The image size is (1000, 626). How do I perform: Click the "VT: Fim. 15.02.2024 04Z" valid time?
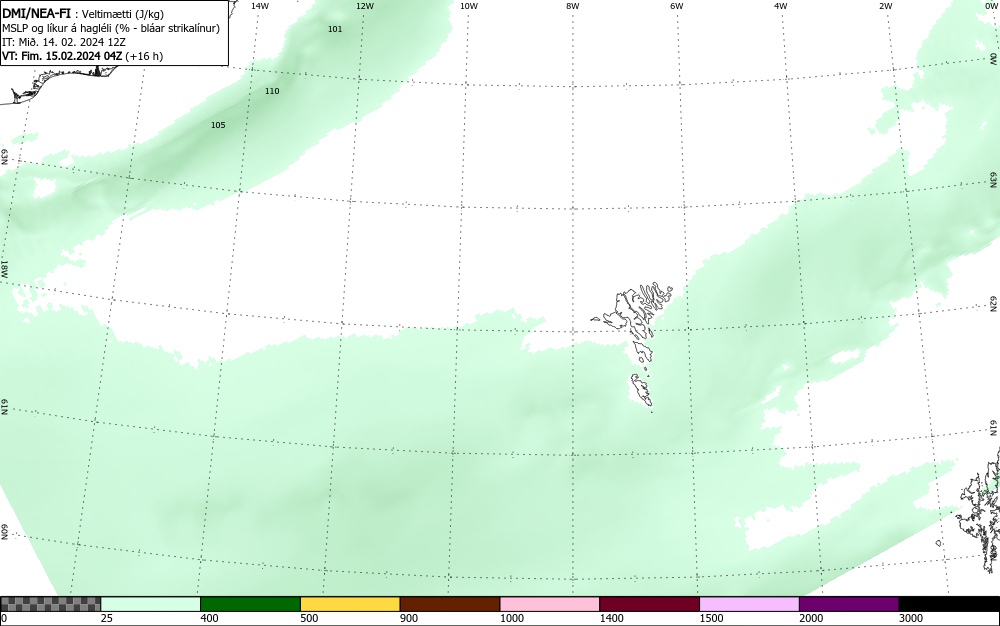(62, 56)
